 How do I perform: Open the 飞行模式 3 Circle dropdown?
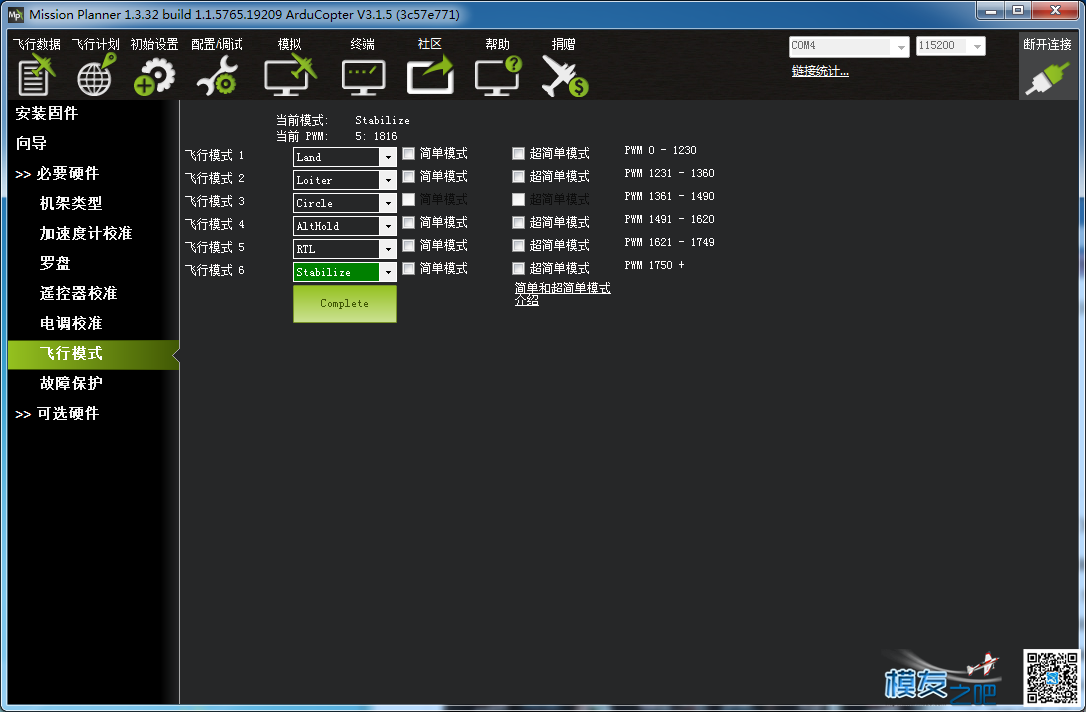(388, 203)
